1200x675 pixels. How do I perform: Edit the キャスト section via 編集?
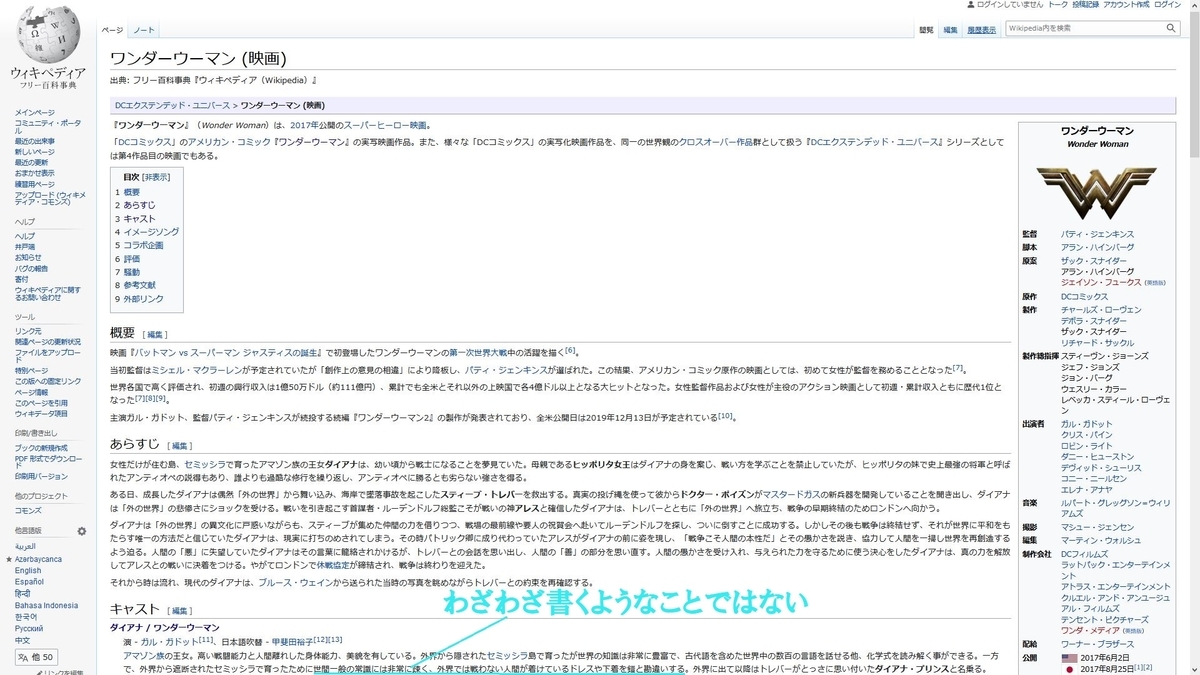180,610
